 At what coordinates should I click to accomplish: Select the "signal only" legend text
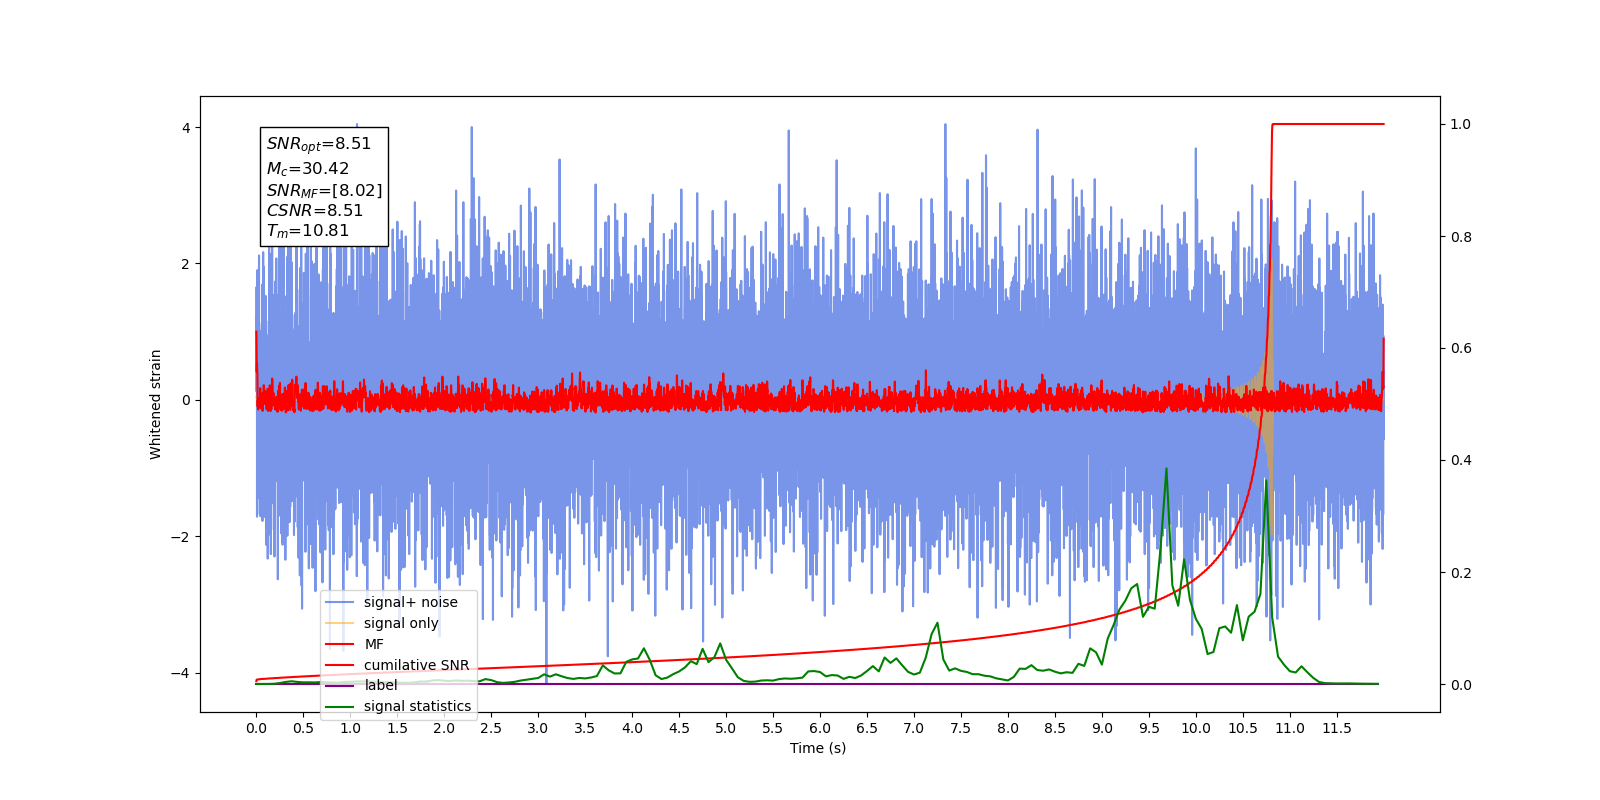pos(401,623)
